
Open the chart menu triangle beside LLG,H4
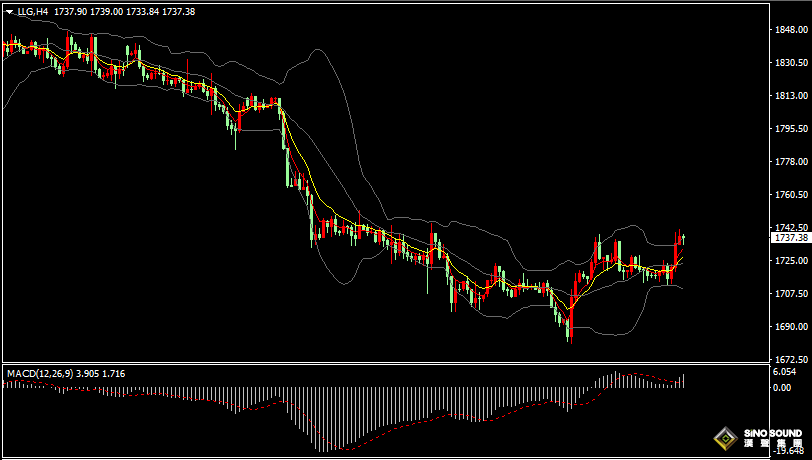(x=10, y=12)
